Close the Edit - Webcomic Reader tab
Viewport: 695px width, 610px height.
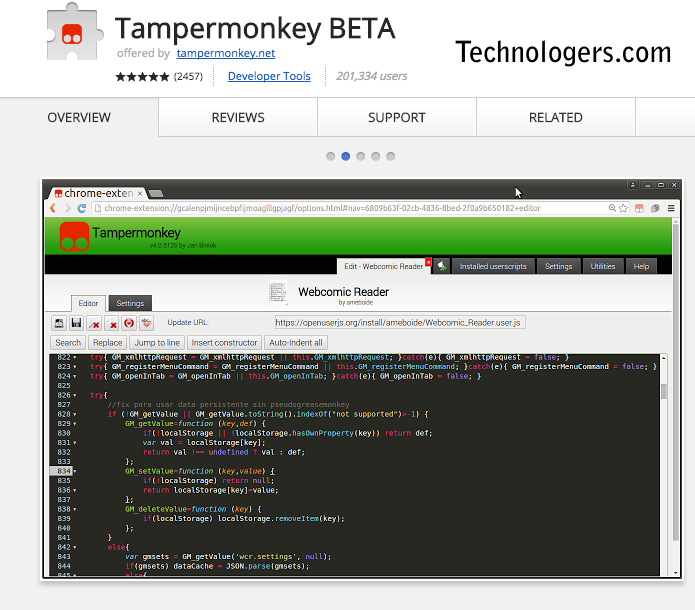(428, 262)
